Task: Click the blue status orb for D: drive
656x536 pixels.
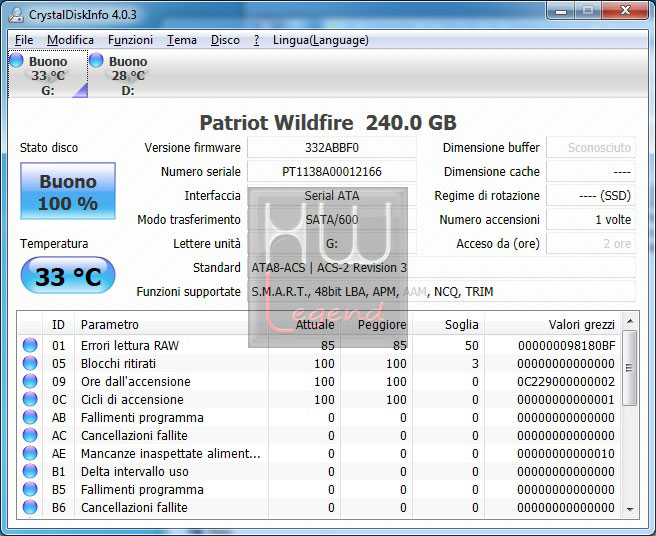Action: coord(96,60)
